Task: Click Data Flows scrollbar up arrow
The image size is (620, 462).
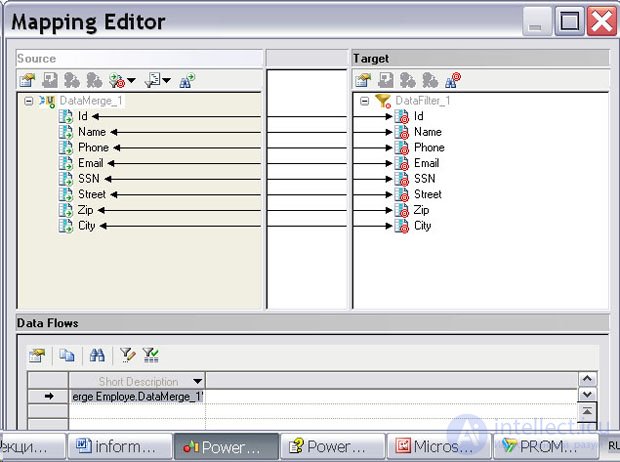Action: (x=587, y=379)
